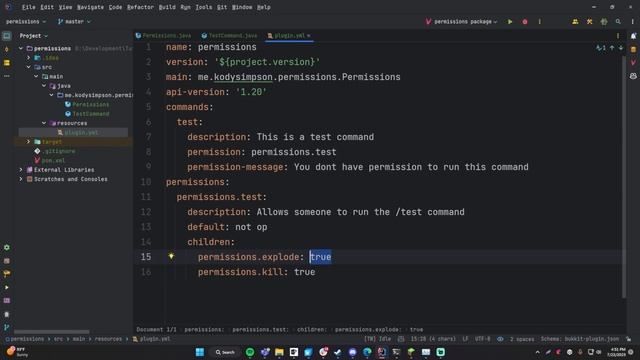This screenshot has width=640, height=360.
Task: Show intention actions light bulb on line 15
Action: click(x=171, y=256)
